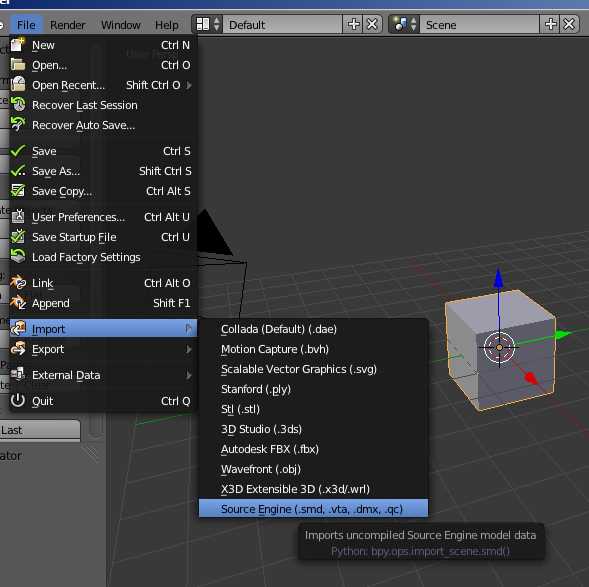The width and height of the screenshot is (589, 587).
Task: Delete the Default screen layout
Action: click(x=372, y=24)
